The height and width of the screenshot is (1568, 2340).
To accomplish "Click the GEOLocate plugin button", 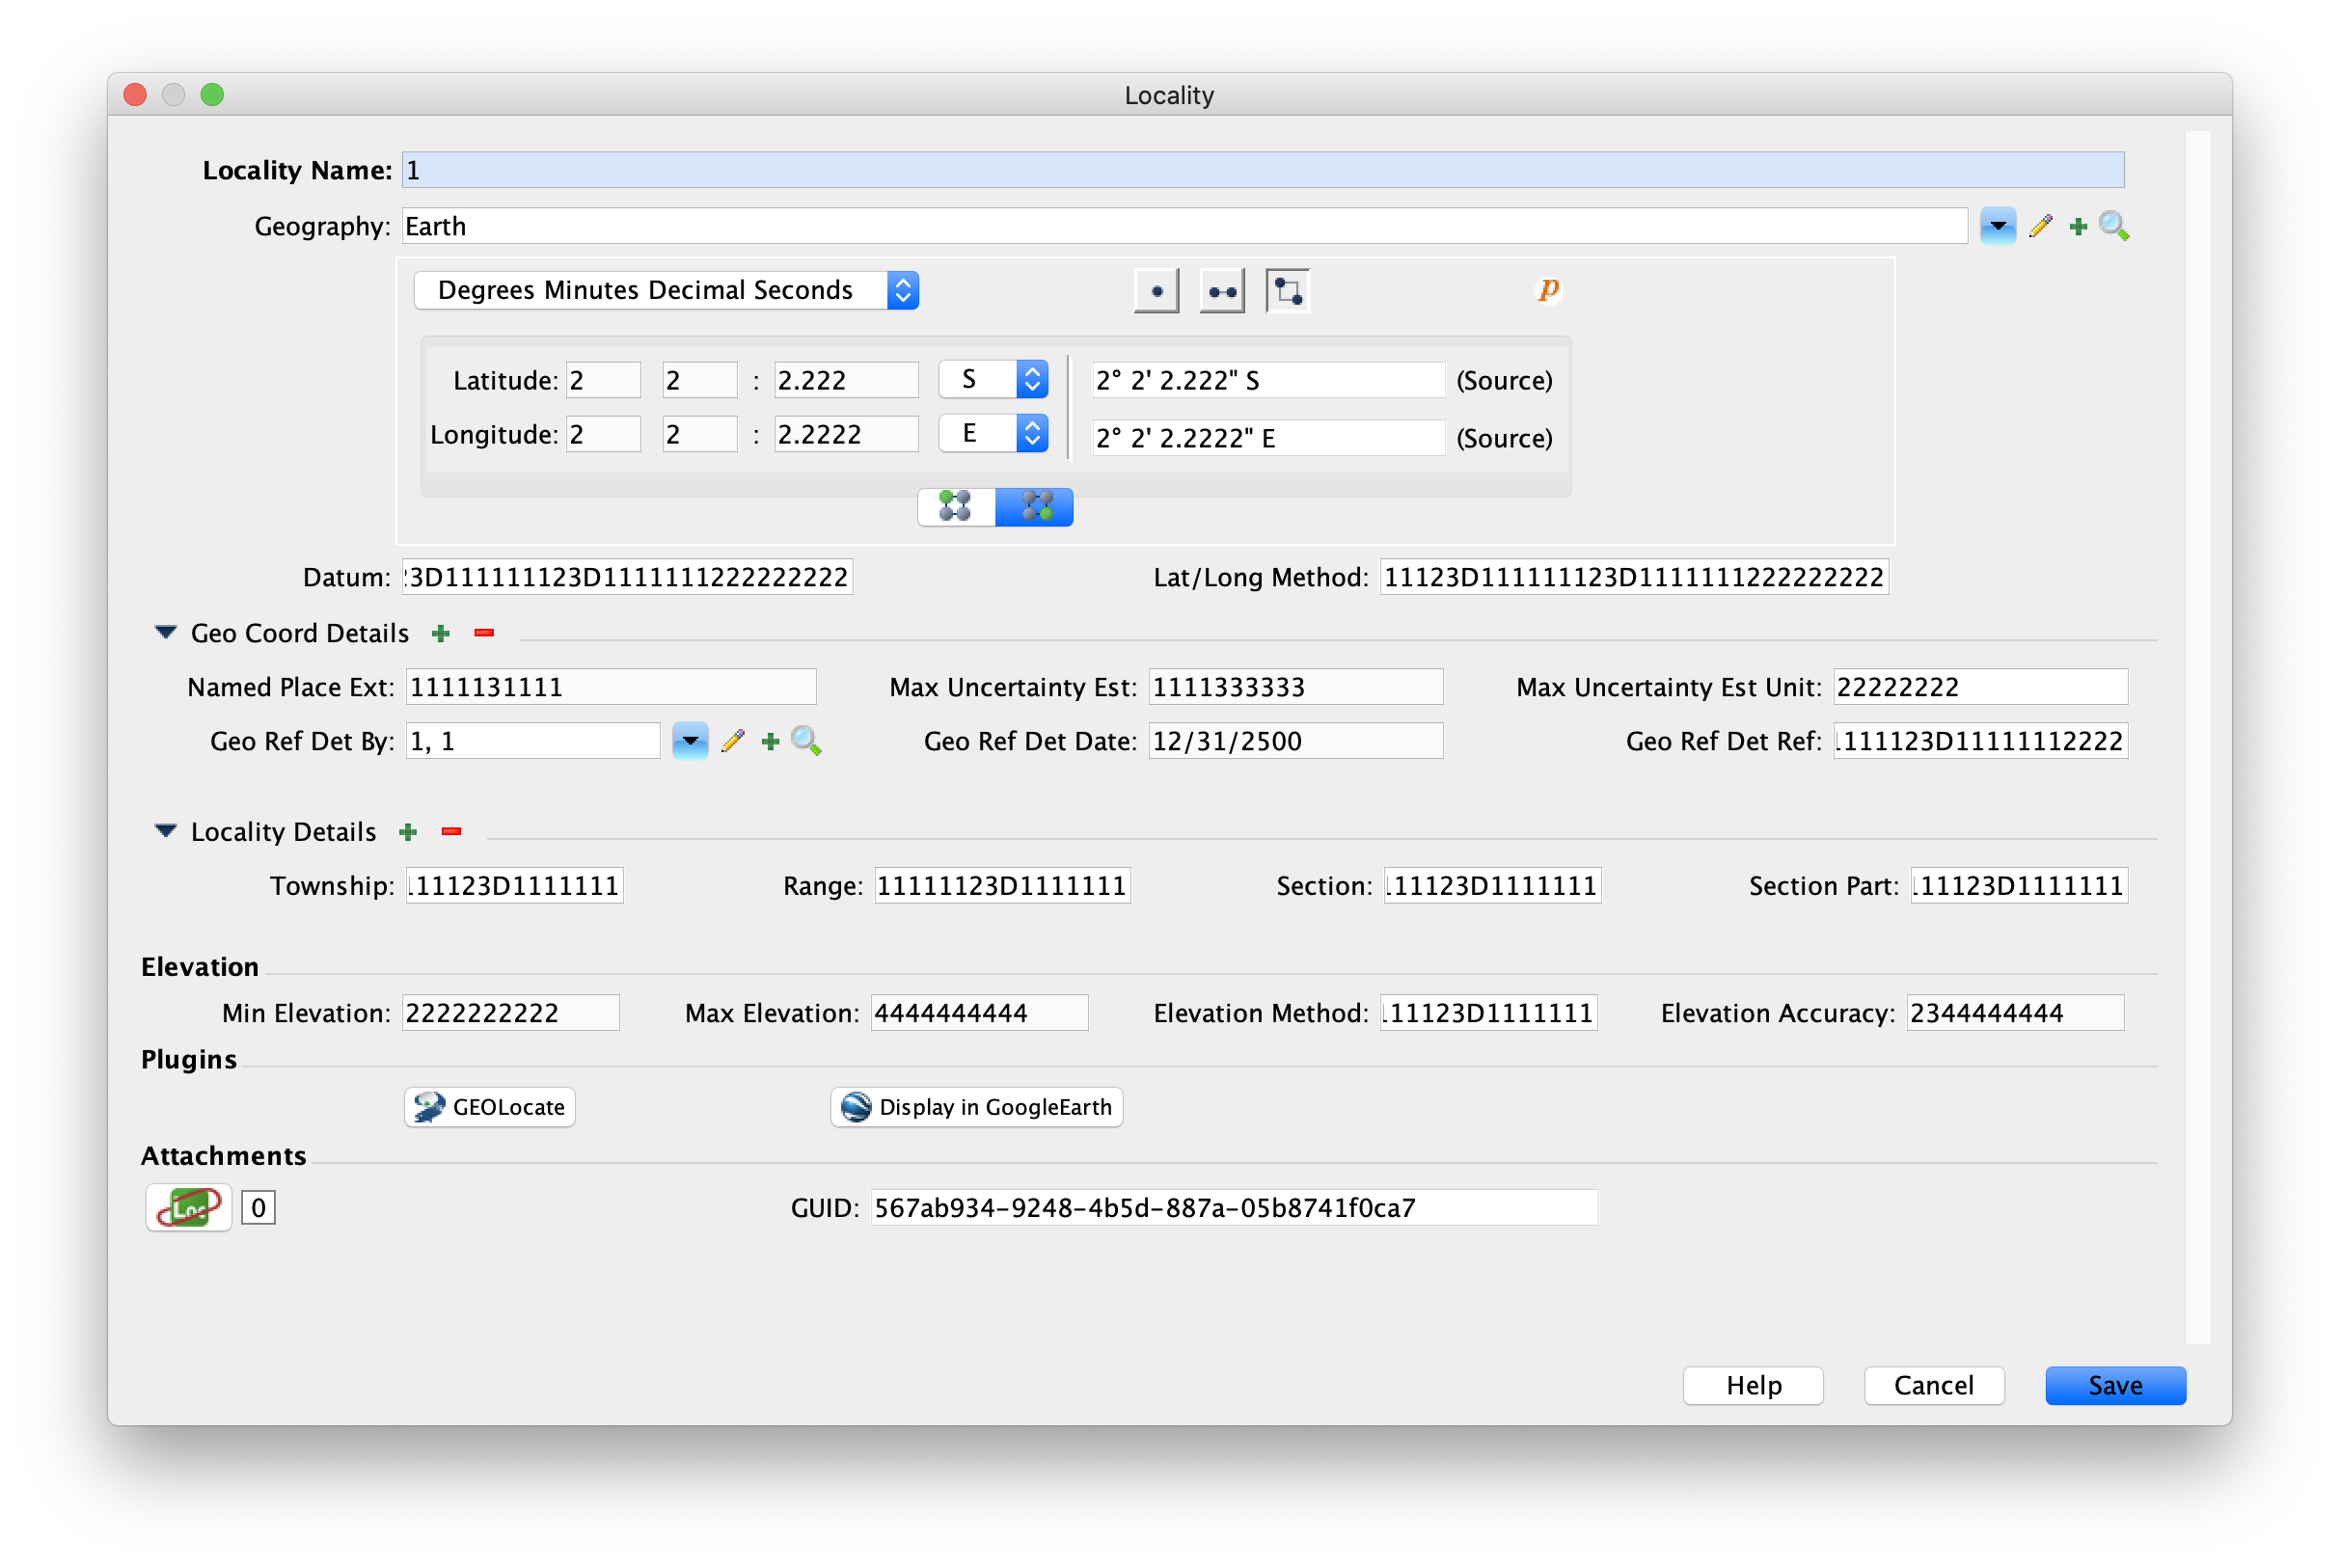I will point(490,1107).
